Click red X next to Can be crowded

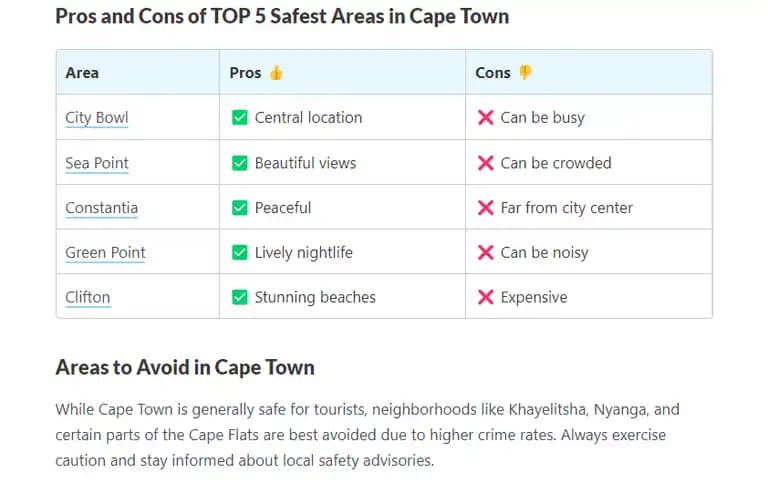pos(485,163)
